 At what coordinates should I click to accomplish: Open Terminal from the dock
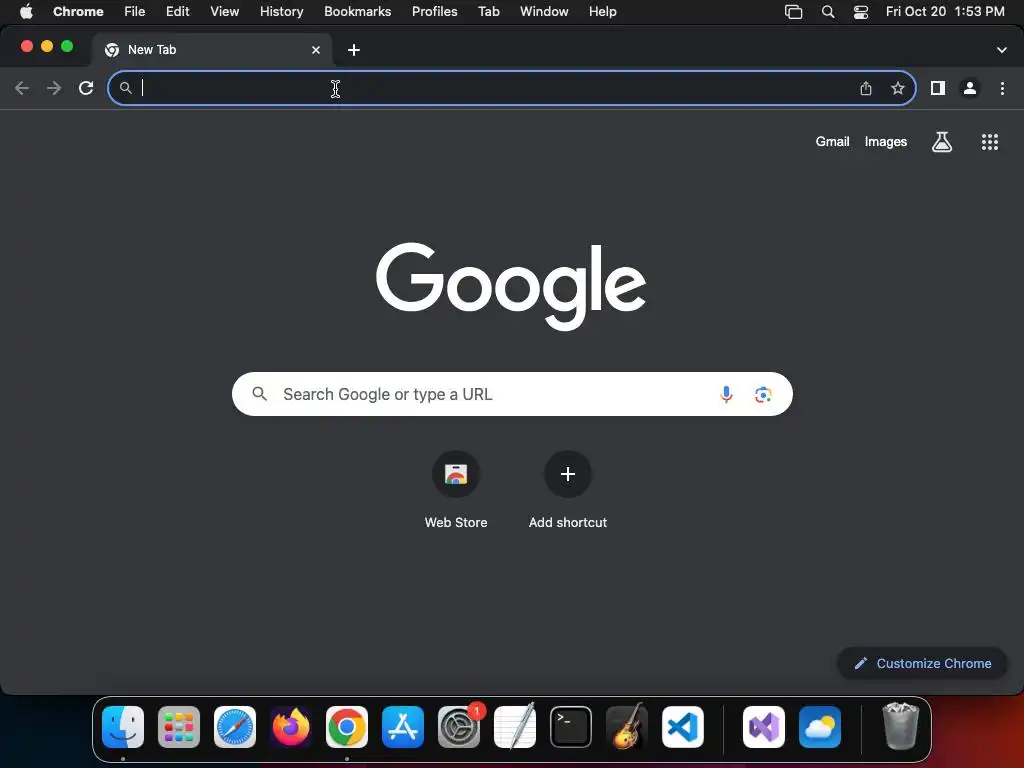(571, 727)
